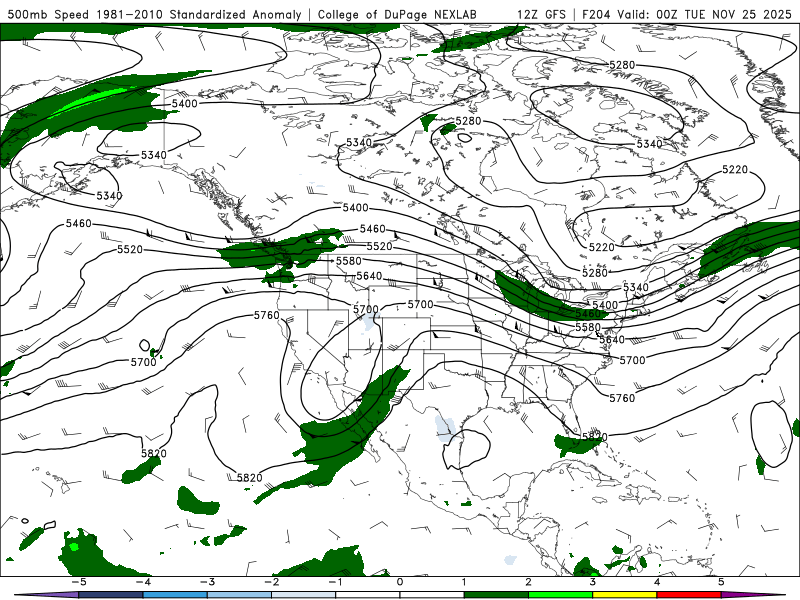Click the 3 value on the legend scale

[x=593, y=582]
